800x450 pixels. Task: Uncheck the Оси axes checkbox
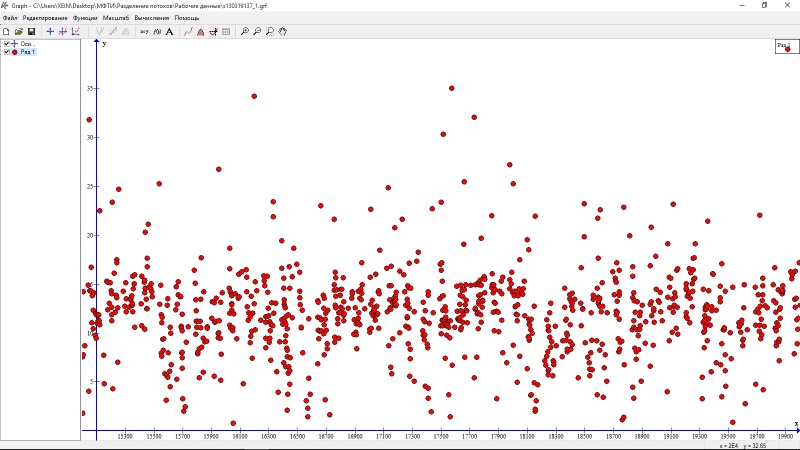7,44
